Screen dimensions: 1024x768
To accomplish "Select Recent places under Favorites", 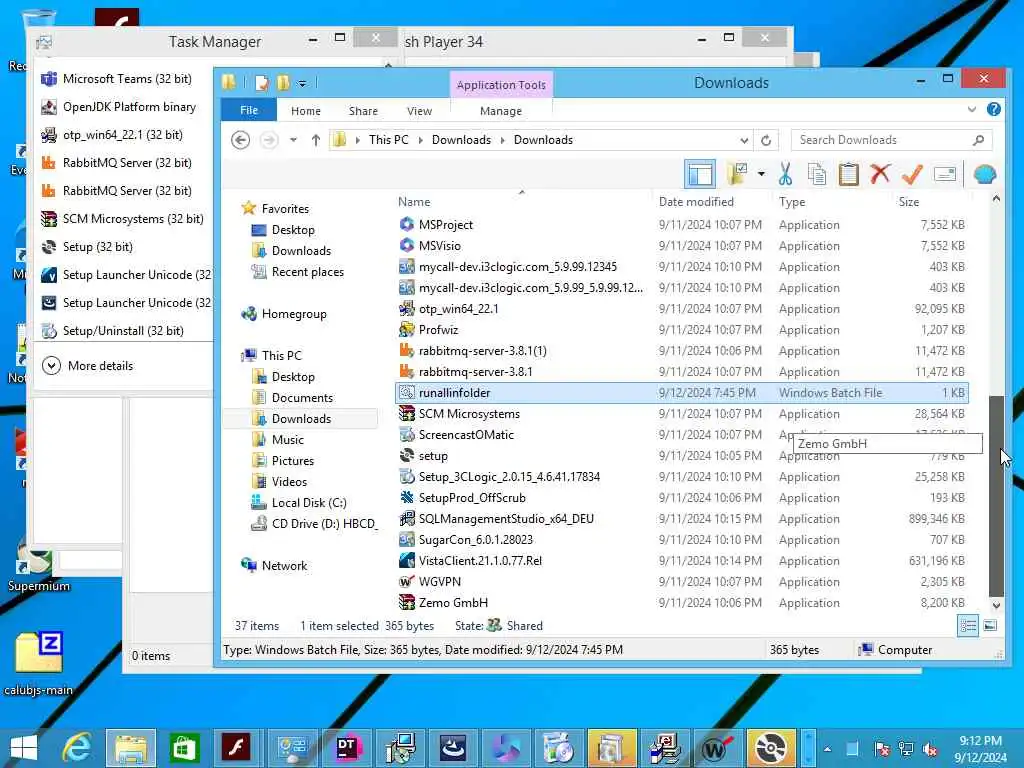I will point(298,272).
